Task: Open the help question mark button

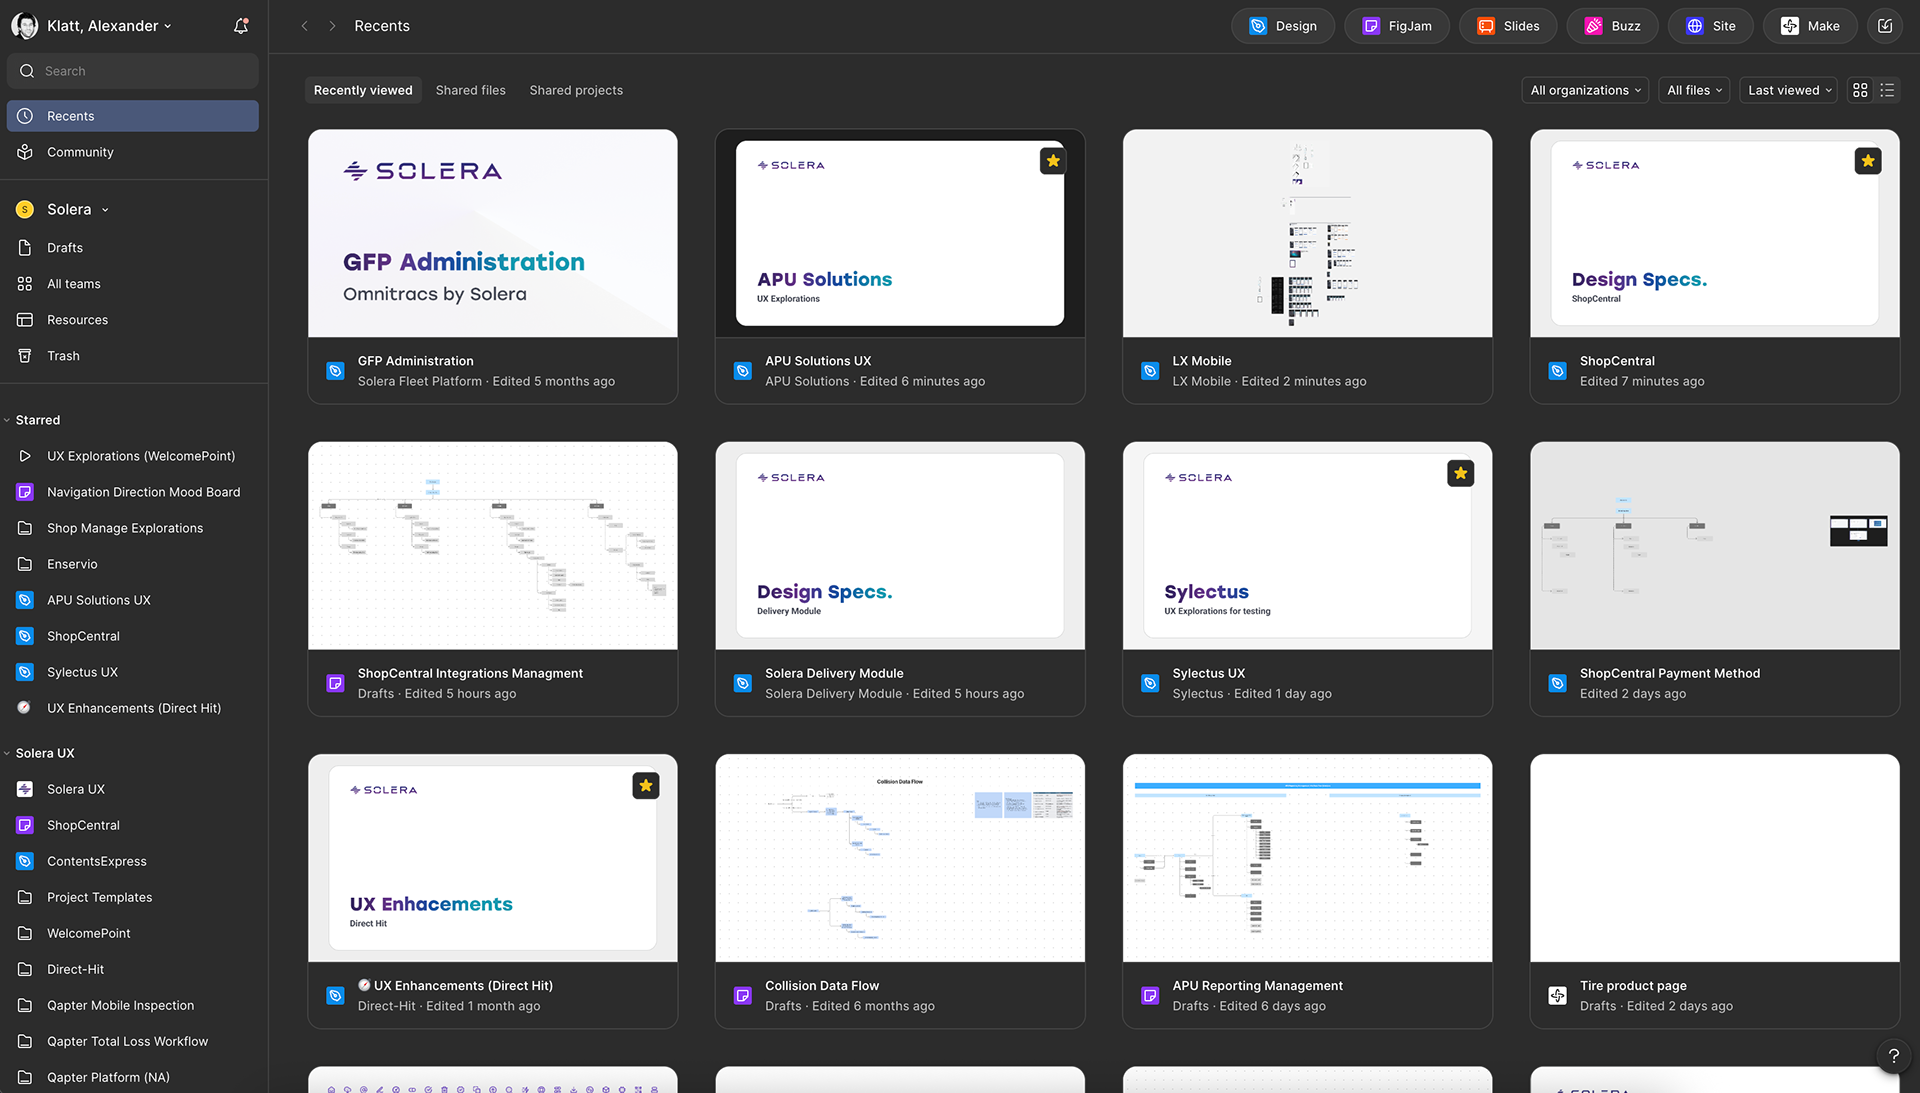Action: (1893, 1056)
